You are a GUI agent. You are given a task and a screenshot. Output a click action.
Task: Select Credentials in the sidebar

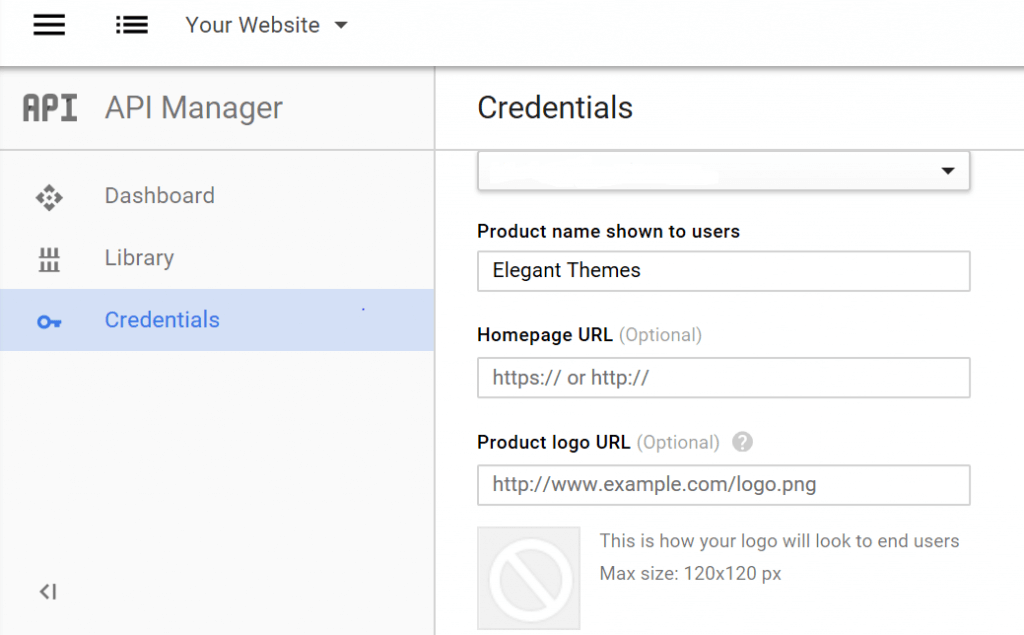point(217,320)
